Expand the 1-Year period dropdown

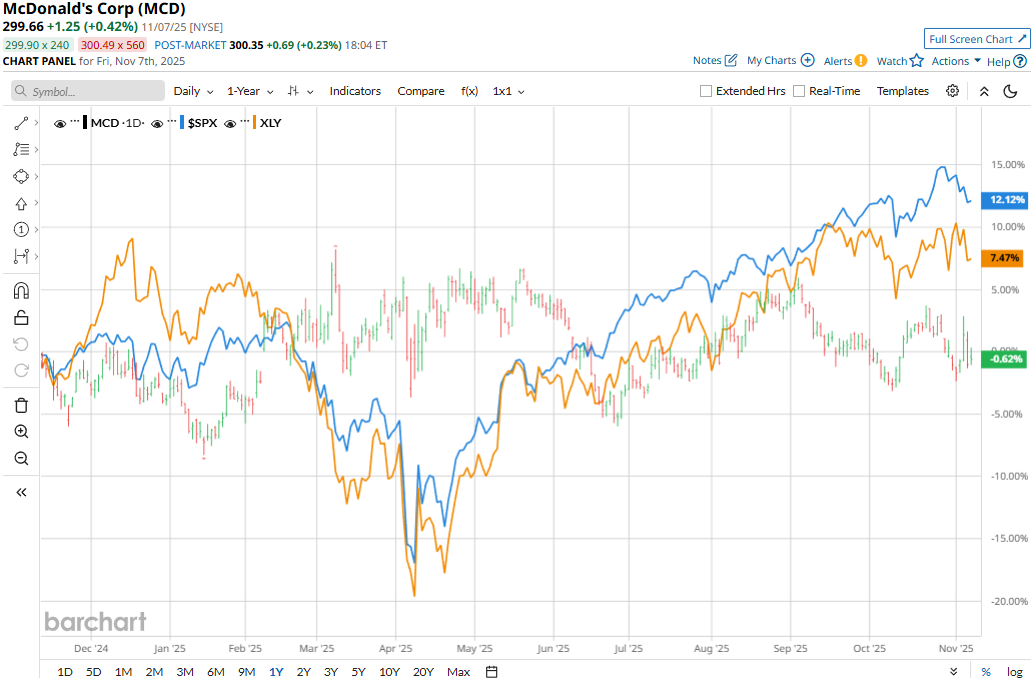[x=250, y=91]
